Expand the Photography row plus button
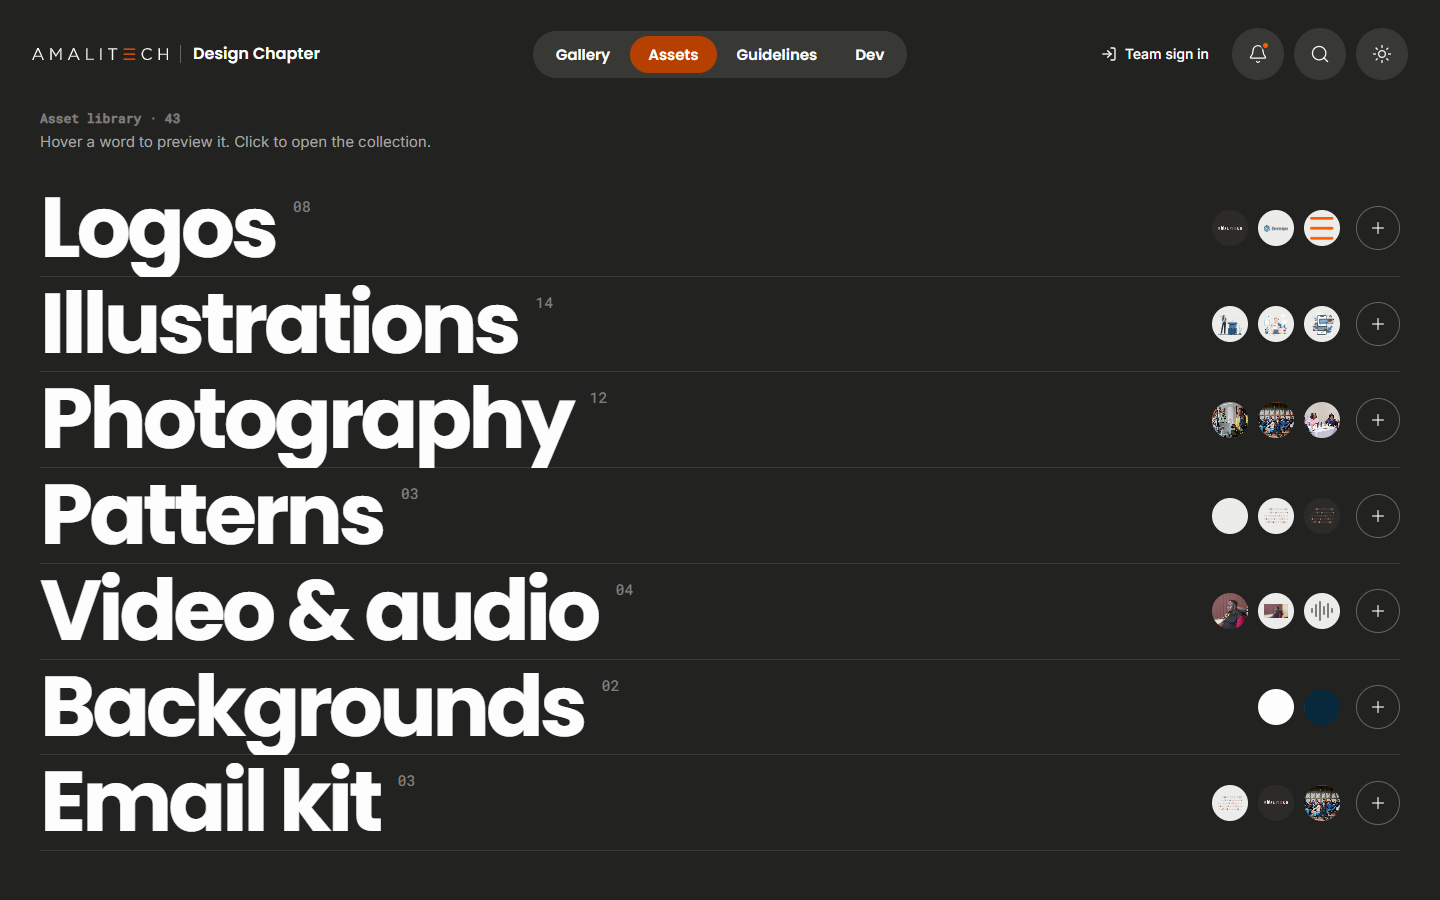Viewport: 1440px width, 900px height. (x=1378, y=420)
